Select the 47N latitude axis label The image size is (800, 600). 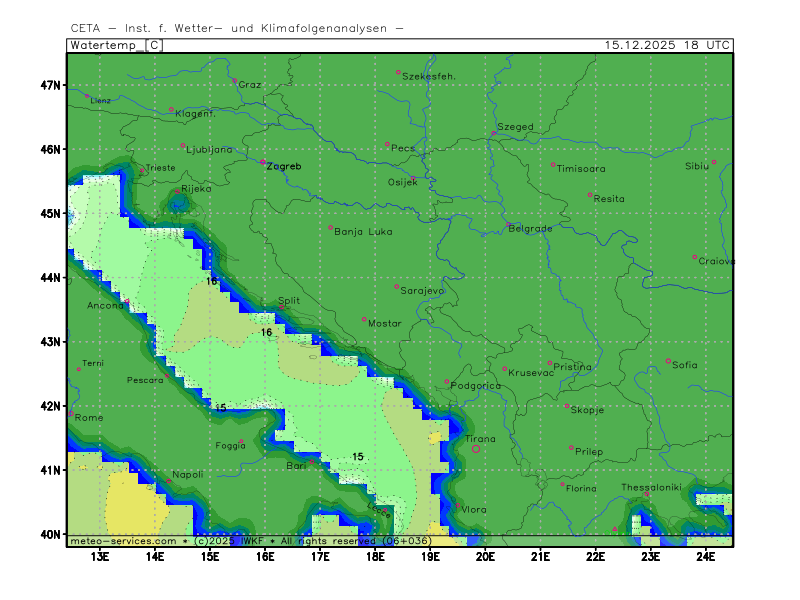50,85
